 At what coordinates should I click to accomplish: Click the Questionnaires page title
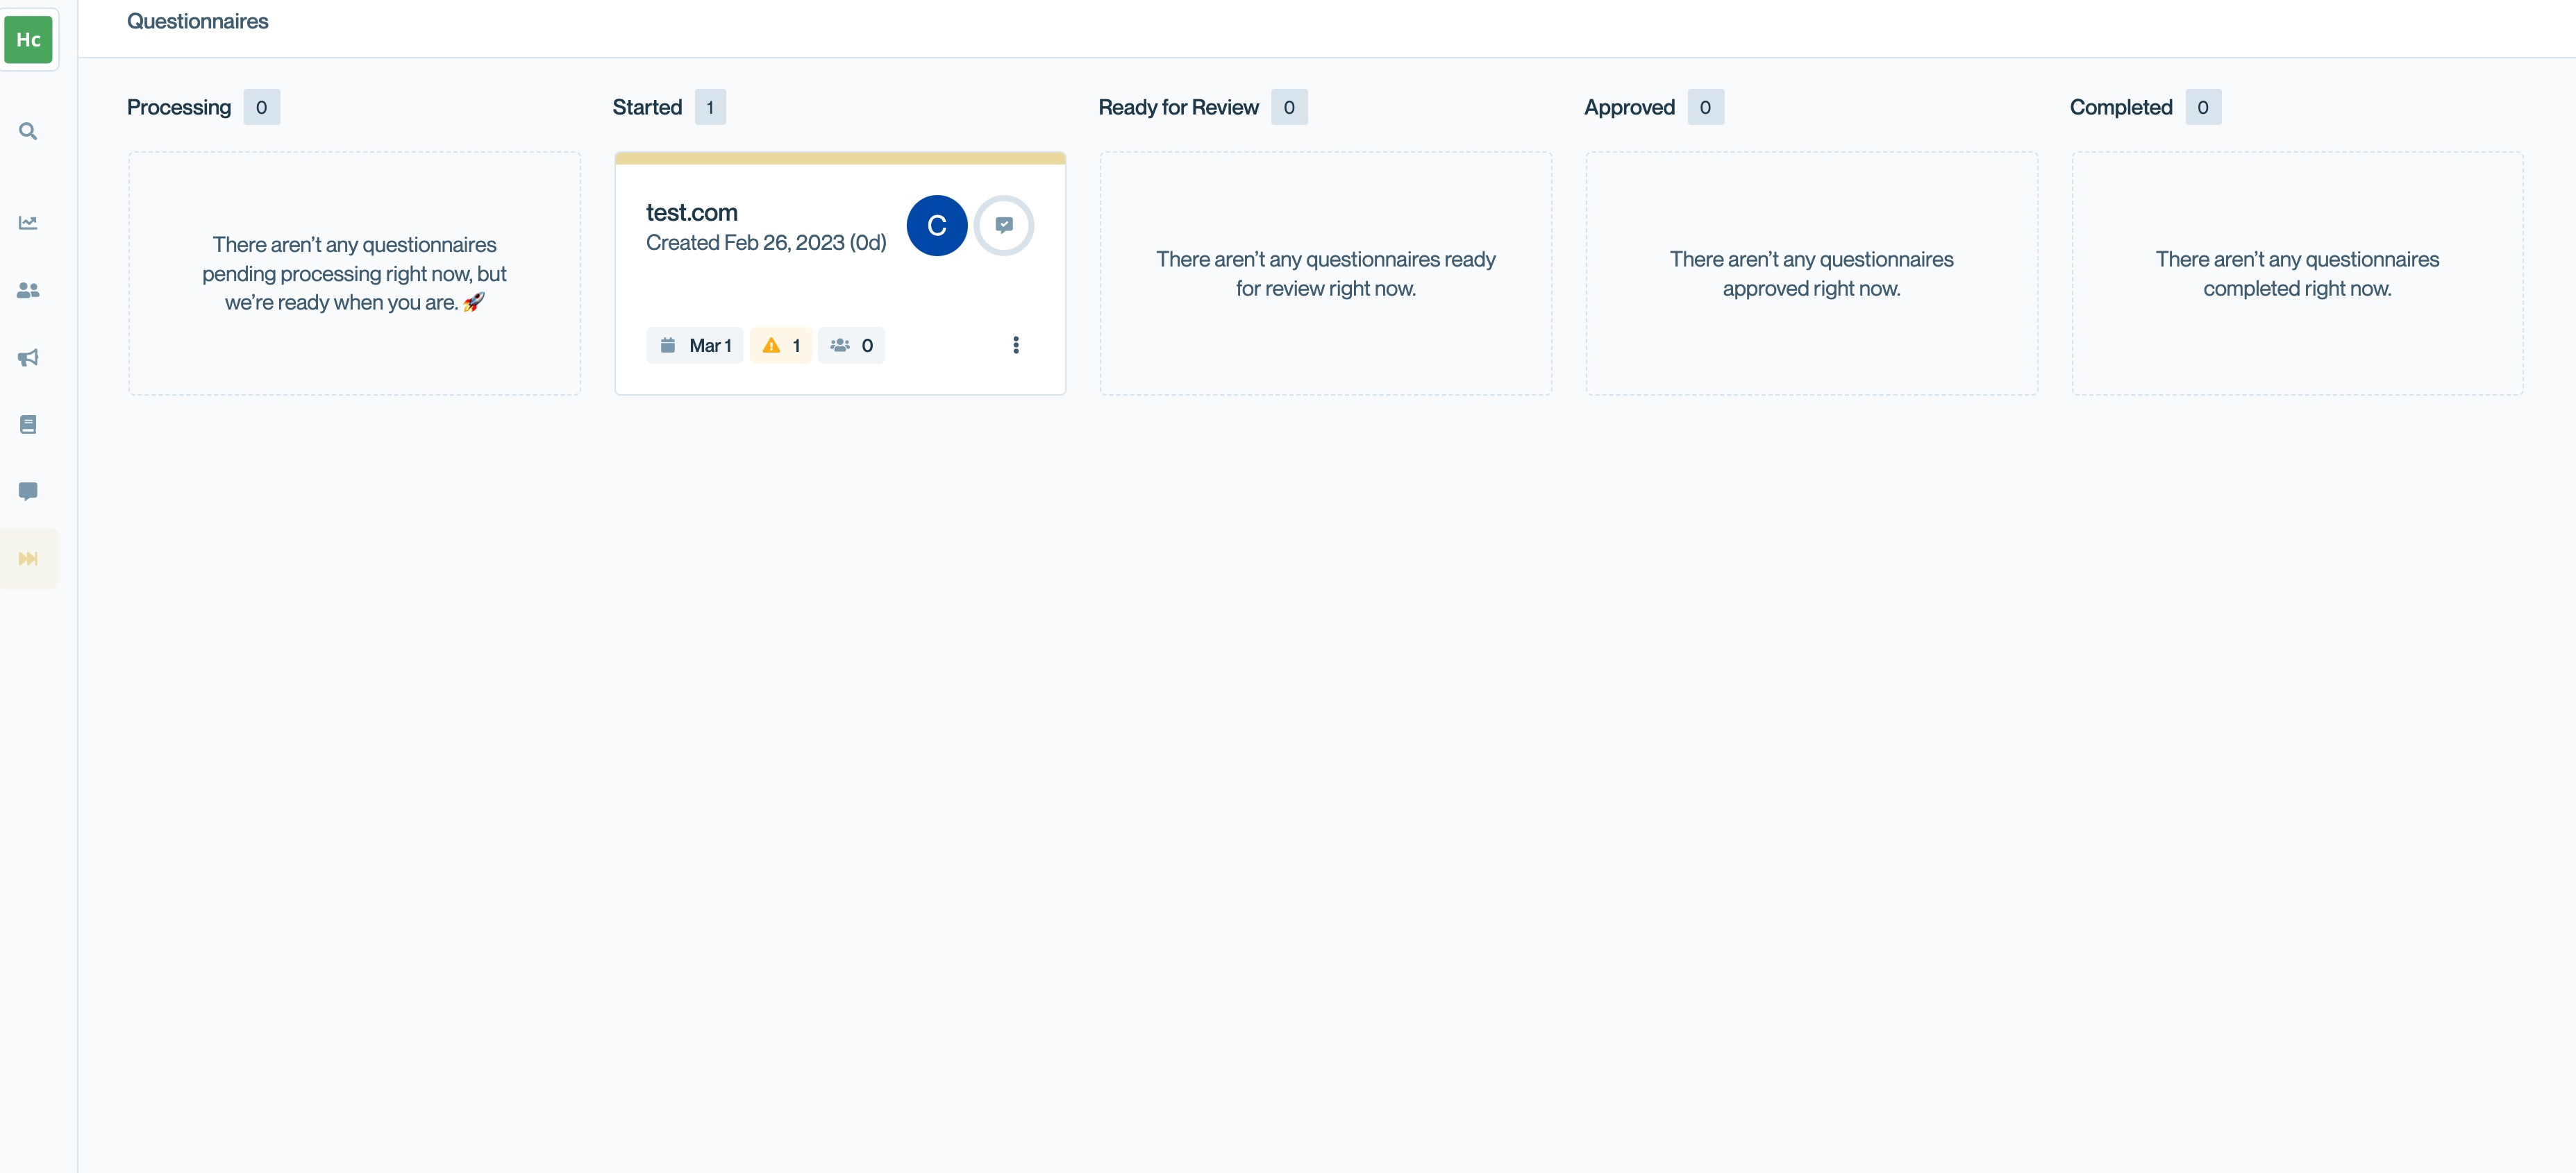point(197,21)
